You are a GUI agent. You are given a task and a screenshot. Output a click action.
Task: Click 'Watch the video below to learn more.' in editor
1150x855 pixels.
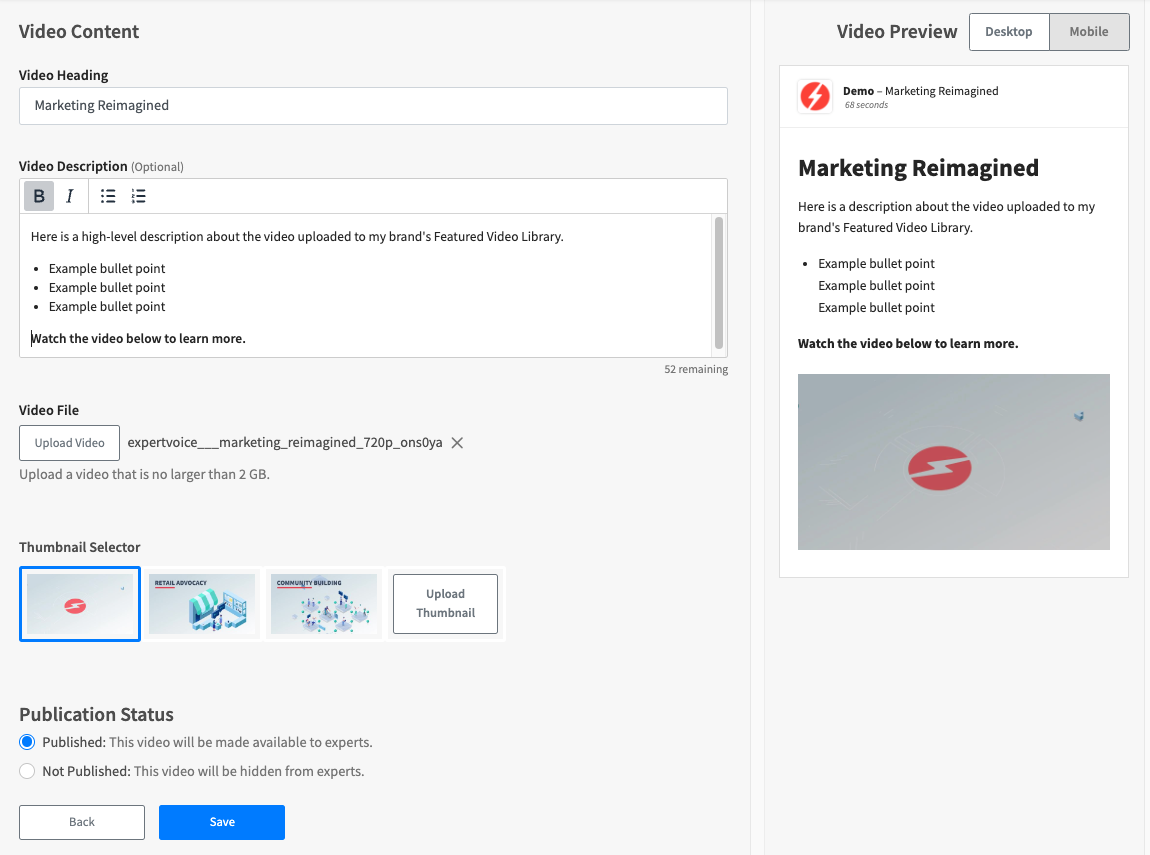[x=138, y=338]
